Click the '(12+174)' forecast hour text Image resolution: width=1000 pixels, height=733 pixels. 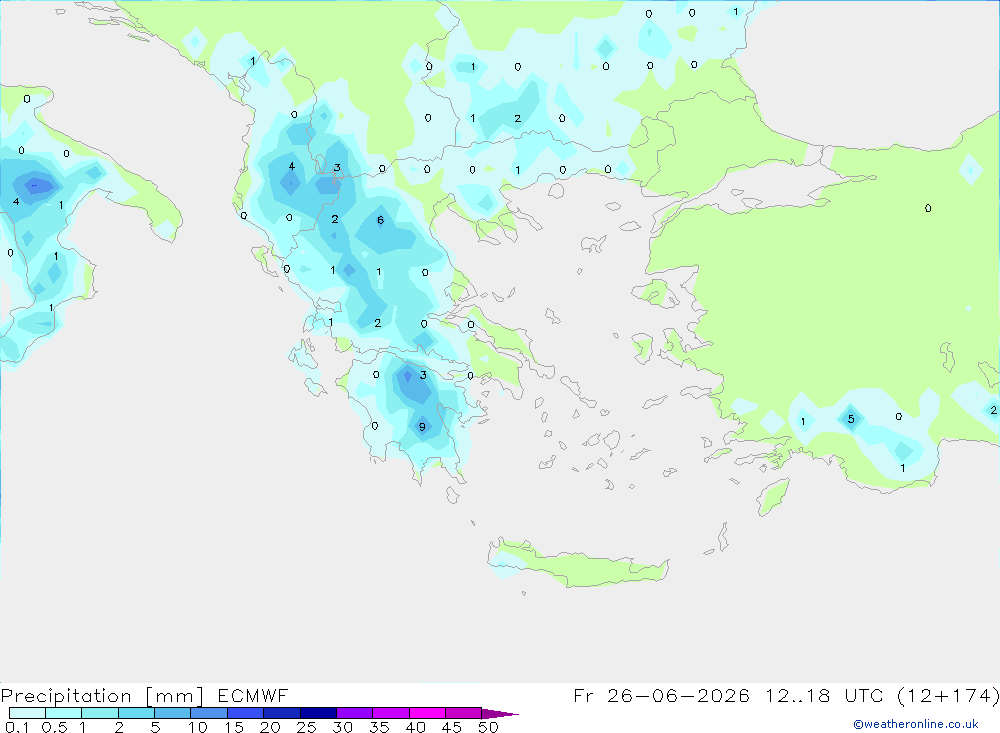pyautogui.click(x=948, y=695)
